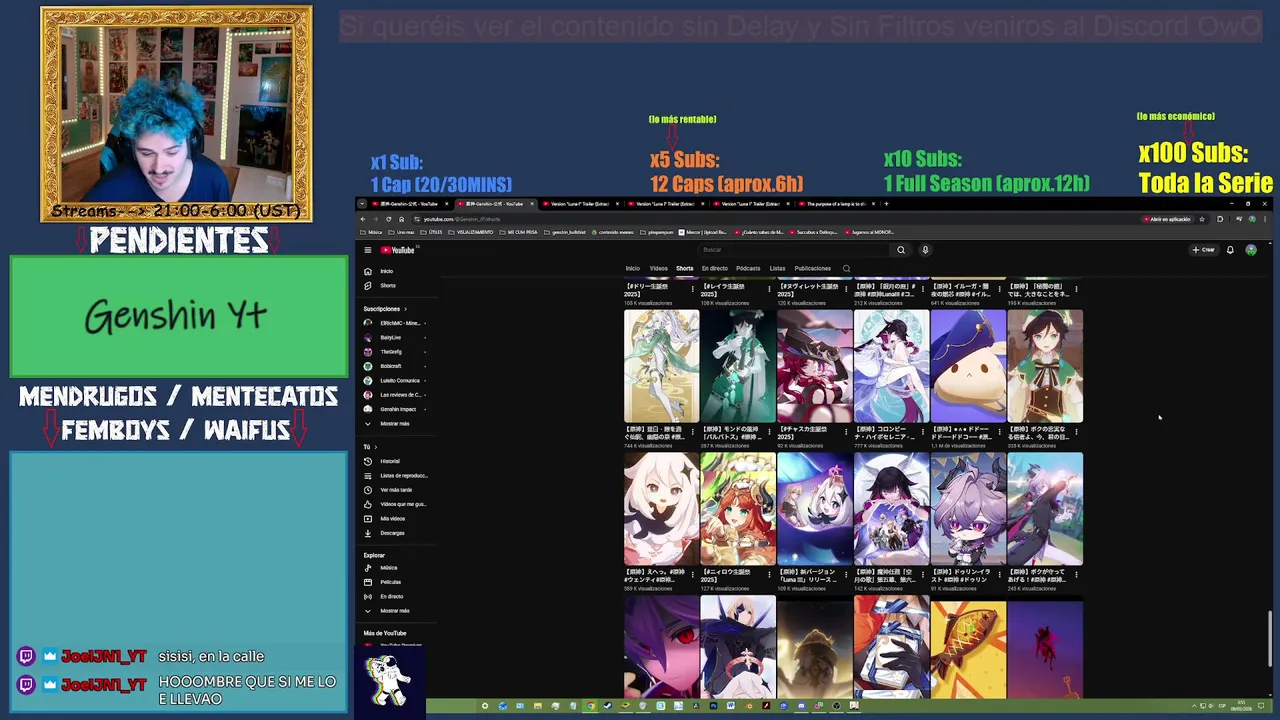Open options menu for 335 K views short
The height and width of the screenshot is (720, 1280).
1076,431
